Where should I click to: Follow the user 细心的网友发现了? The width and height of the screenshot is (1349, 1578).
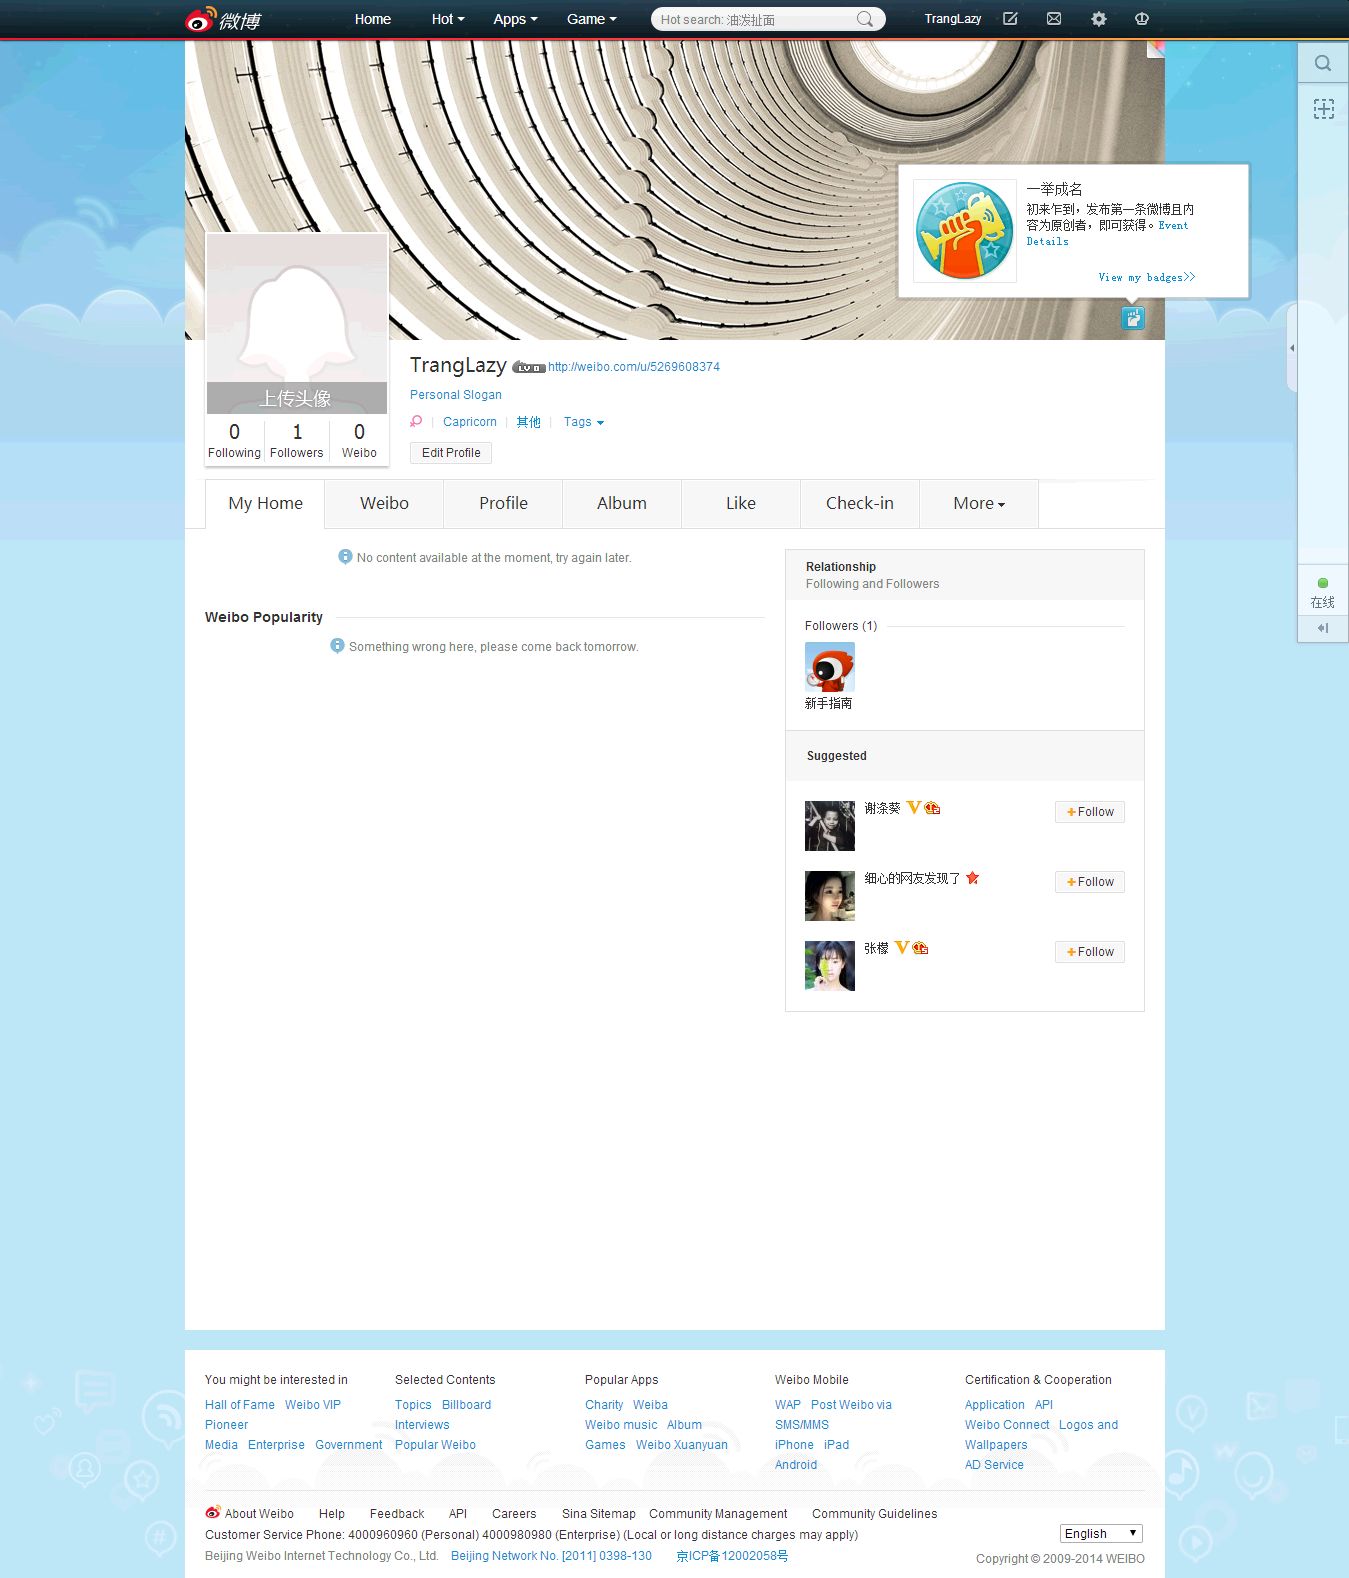pyautogui.click(x=1090, y=882)
